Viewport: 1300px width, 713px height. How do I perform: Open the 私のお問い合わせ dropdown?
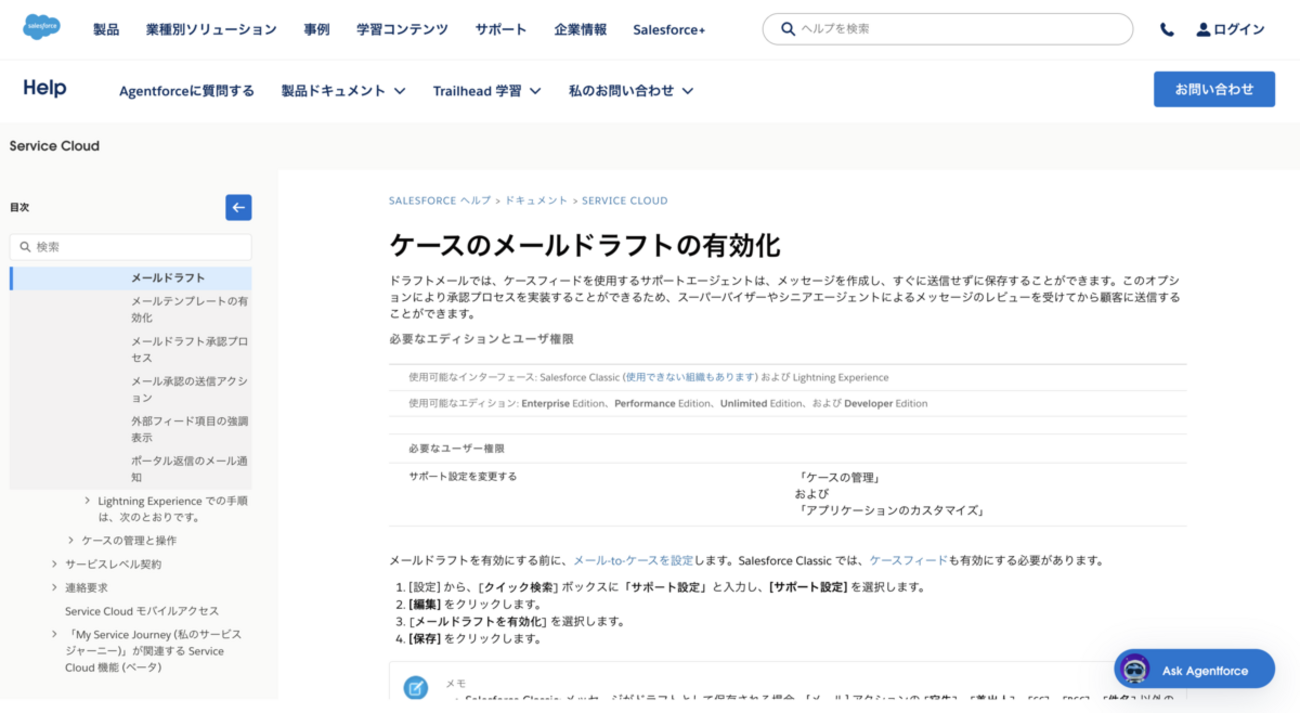[631, 91]
